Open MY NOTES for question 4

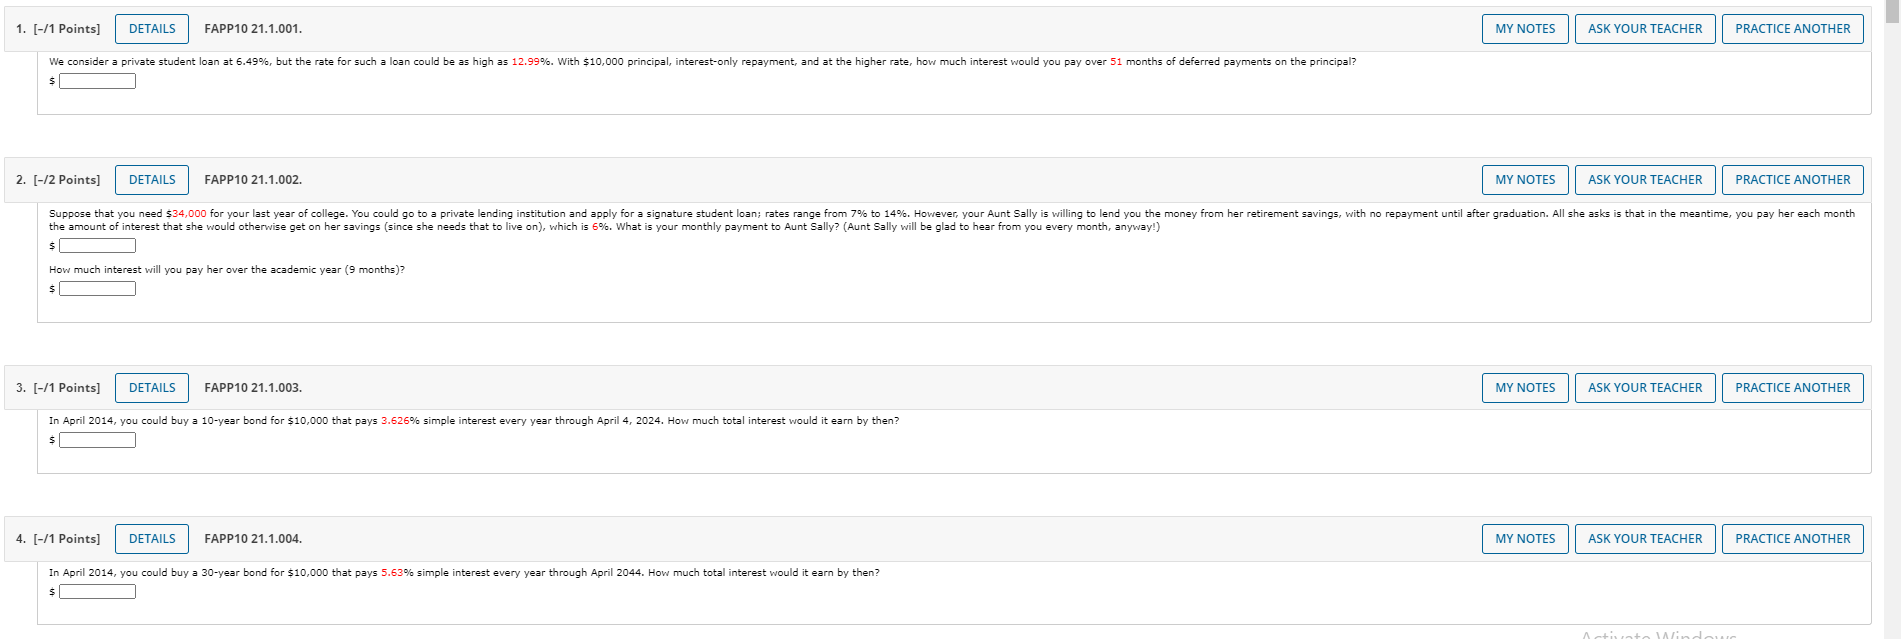[x=1524, y=538]
